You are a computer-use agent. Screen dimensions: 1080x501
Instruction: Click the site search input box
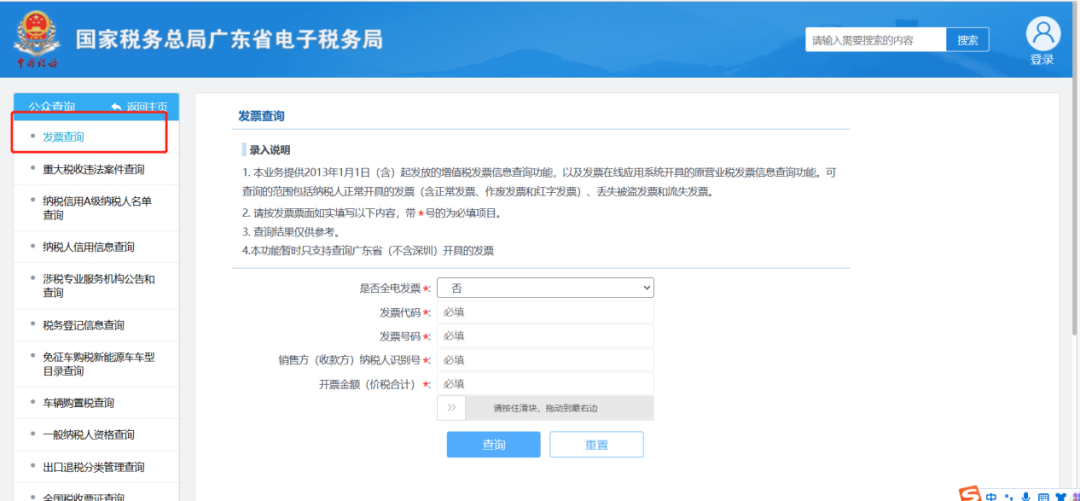875,40
